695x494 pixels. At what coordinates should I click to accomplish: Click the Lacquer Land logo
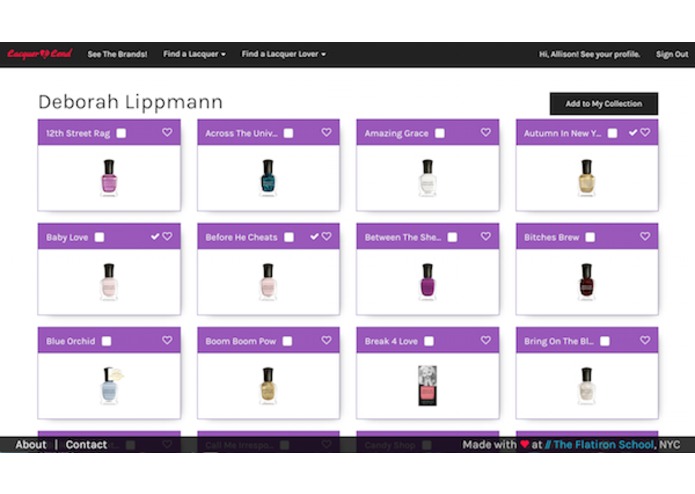click(x=39, y=54)
